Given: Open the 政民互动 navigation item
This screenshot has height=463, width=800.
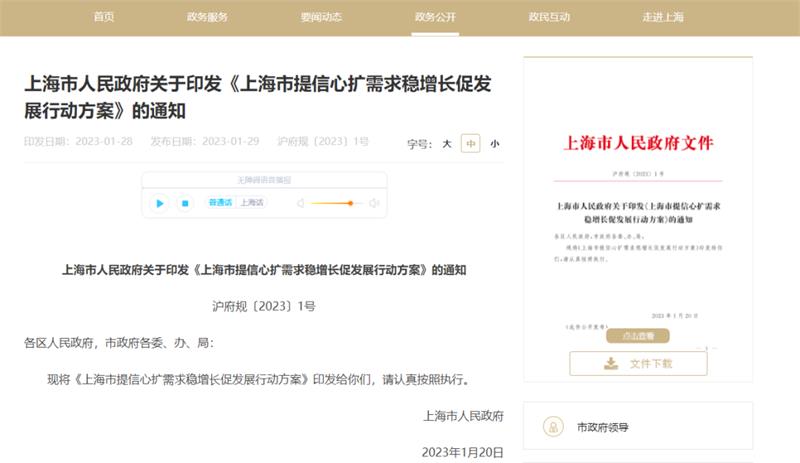Looking at the screenshot, I should 549,18.
